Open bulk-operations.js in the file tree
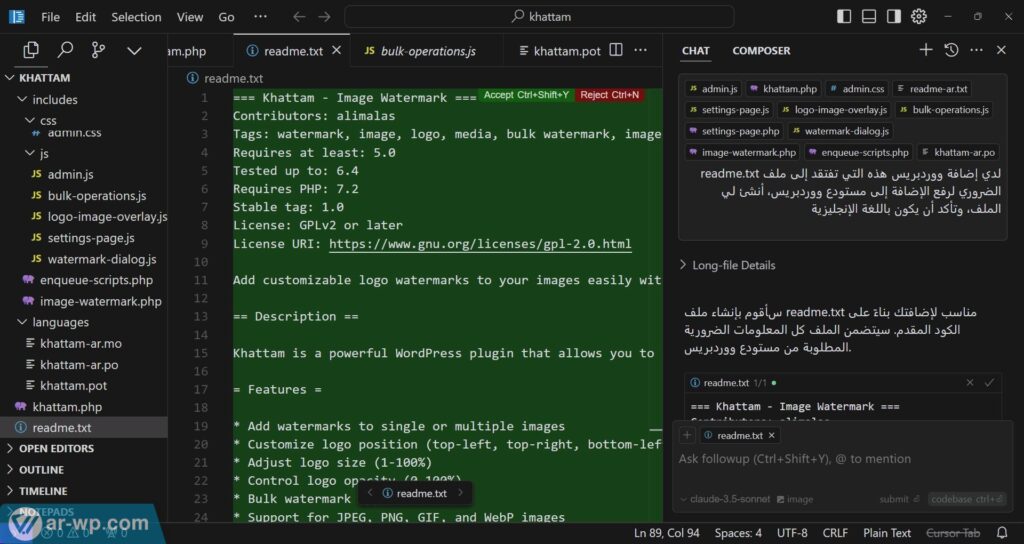 tap(97, 196)
